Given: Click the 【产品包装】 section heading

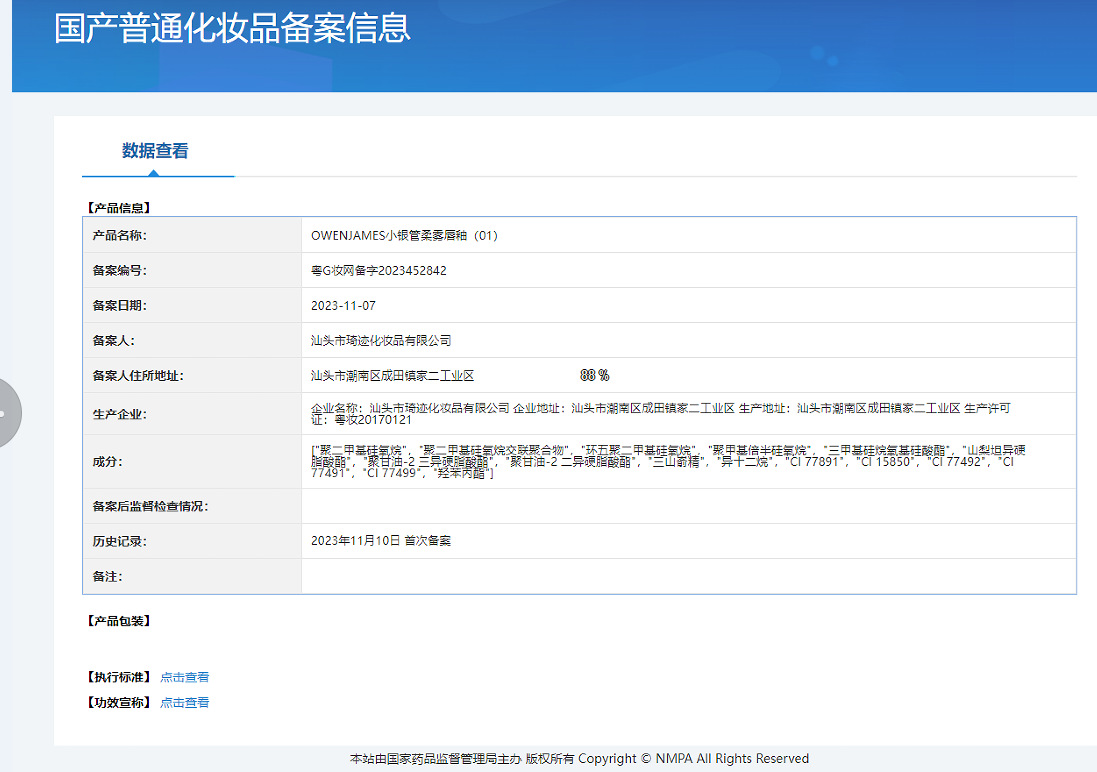Looking at the screenshot, I should pos(119,621).
